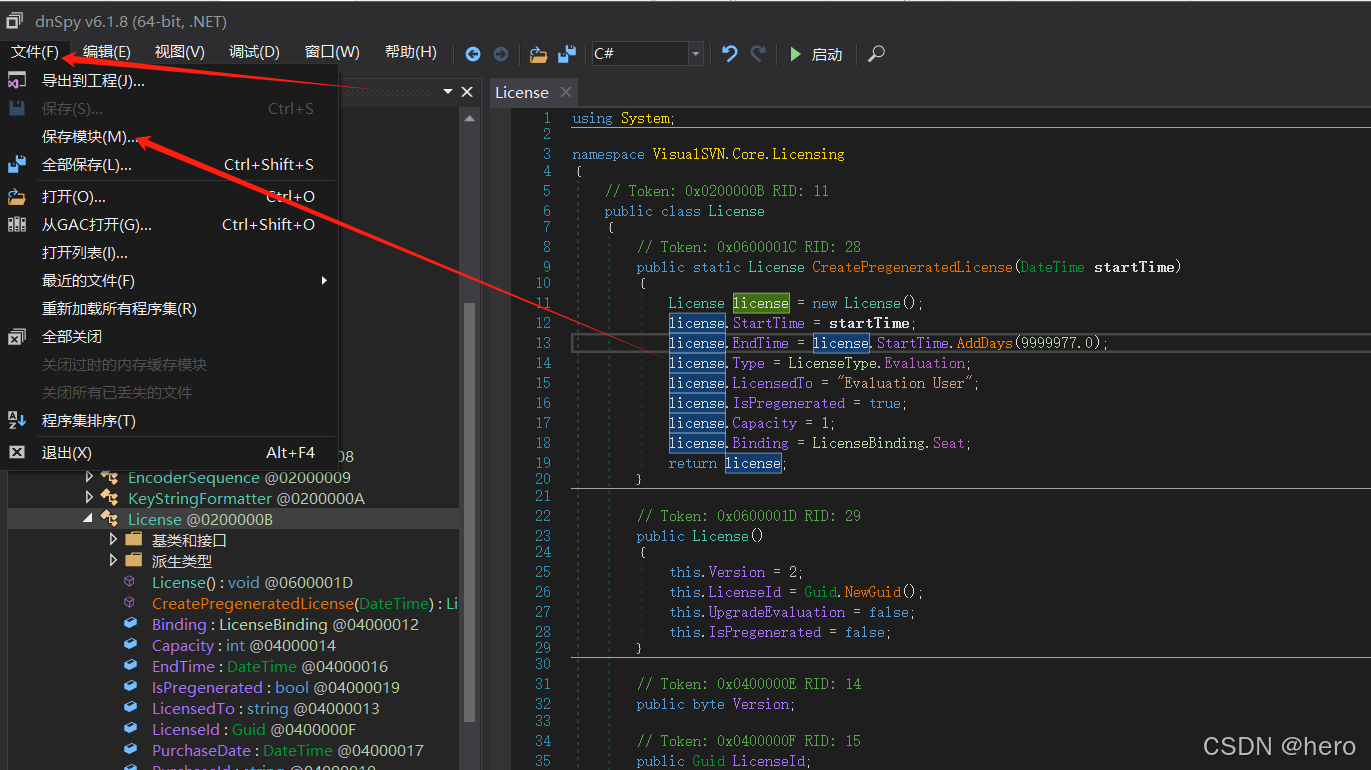Viewport: 1371px width, 770px height.
Task: Select Binding : LicenseBinding field
Action: point(285,625)
